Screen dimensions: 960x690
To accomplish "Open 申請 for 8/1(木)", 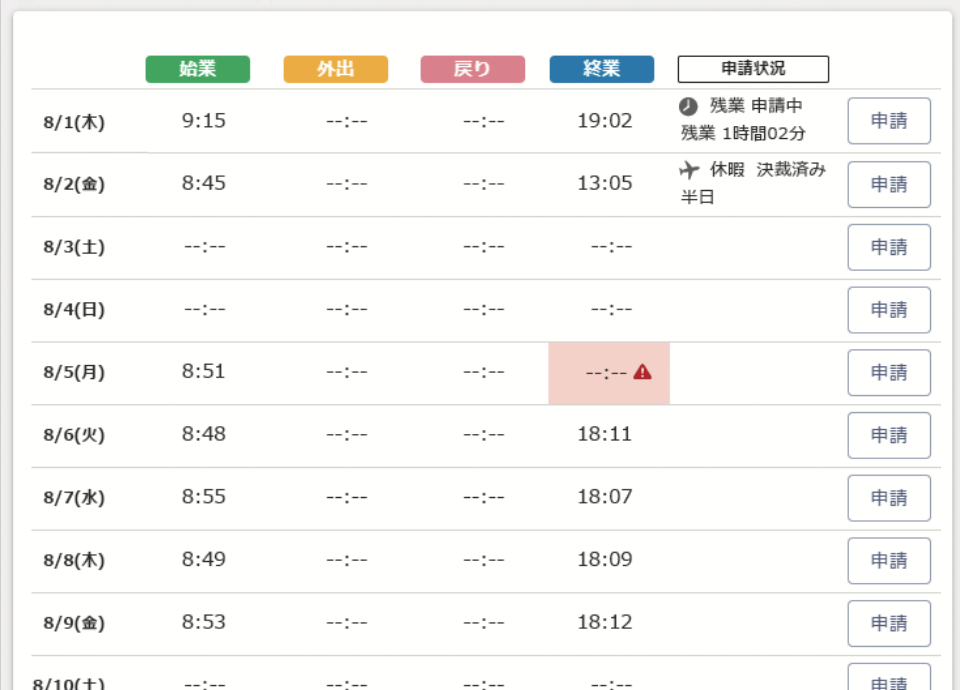I will click(x=889, y=121).
